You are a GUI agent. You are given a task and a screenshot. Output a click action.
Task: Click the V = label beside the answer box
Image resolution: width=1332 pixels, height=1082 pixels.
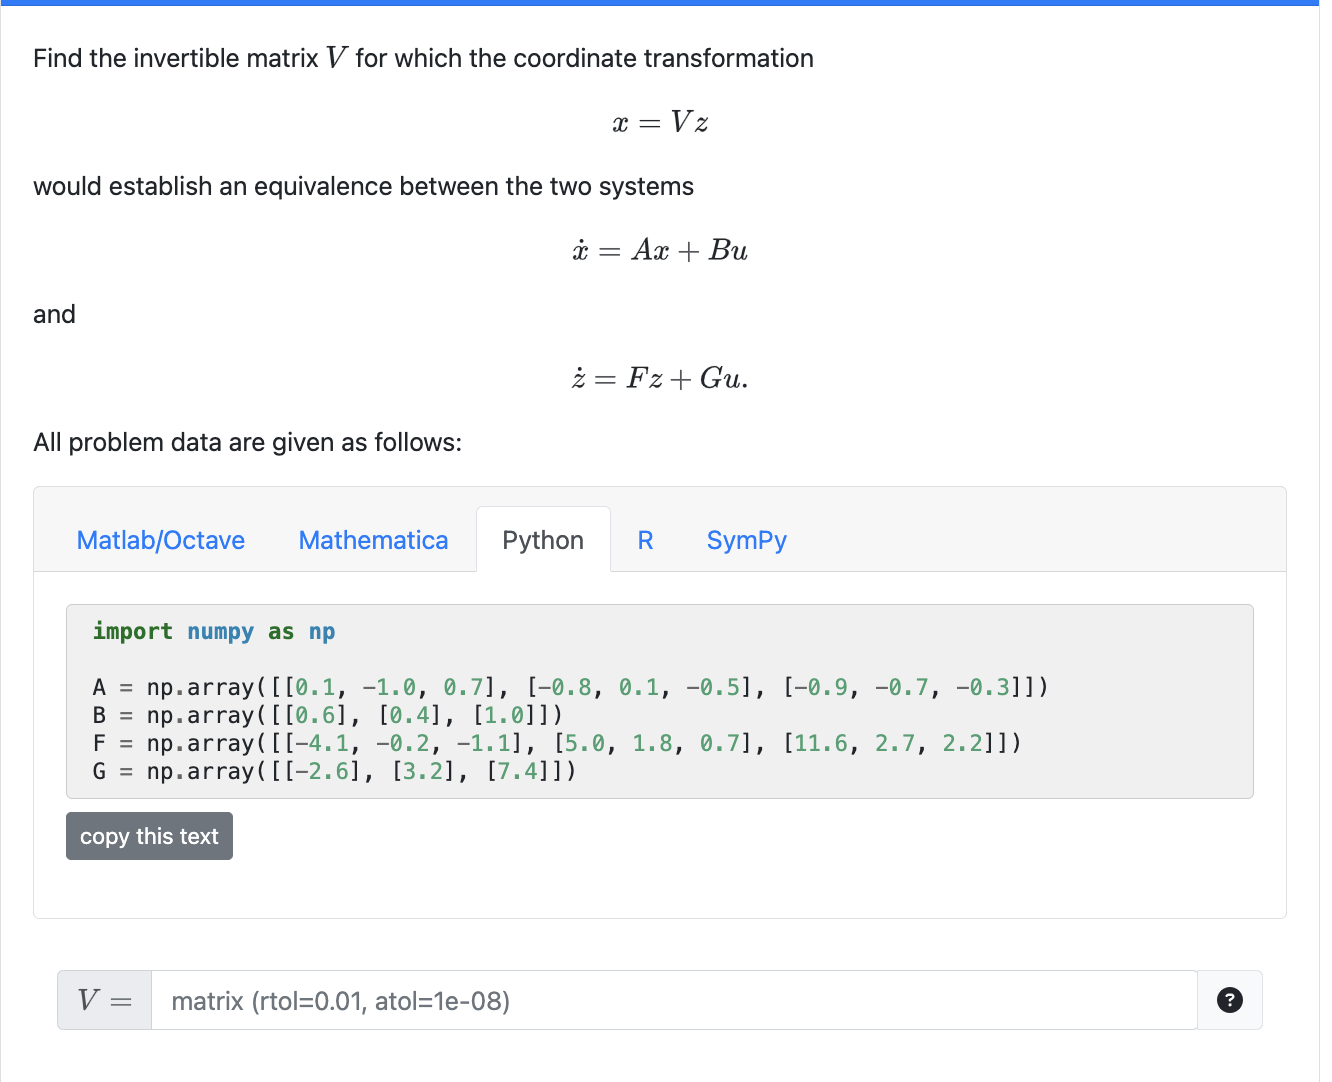(103, 1000)
